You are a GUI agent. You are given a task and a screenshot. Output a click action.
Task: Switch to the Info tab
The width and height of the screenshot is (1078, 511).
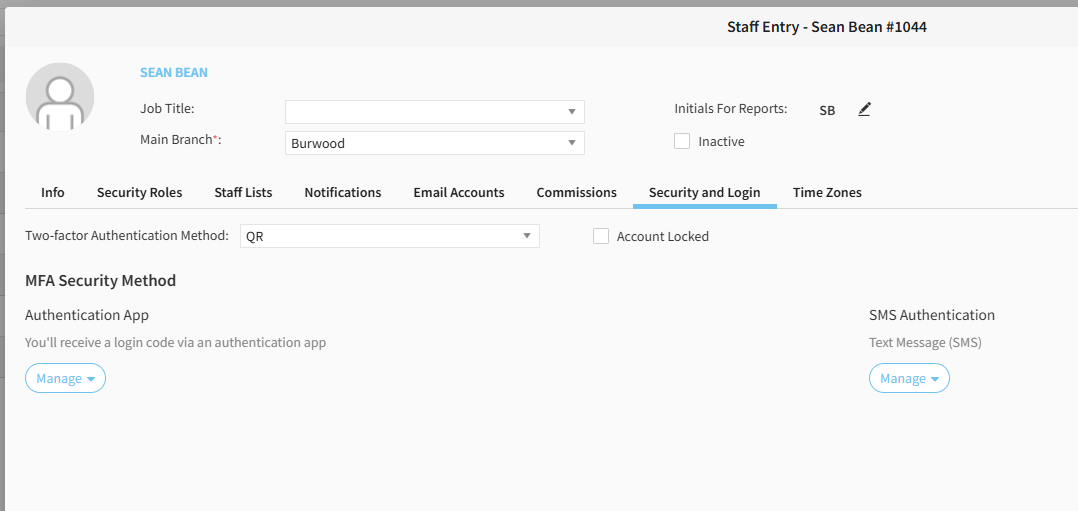click(53, 192)
